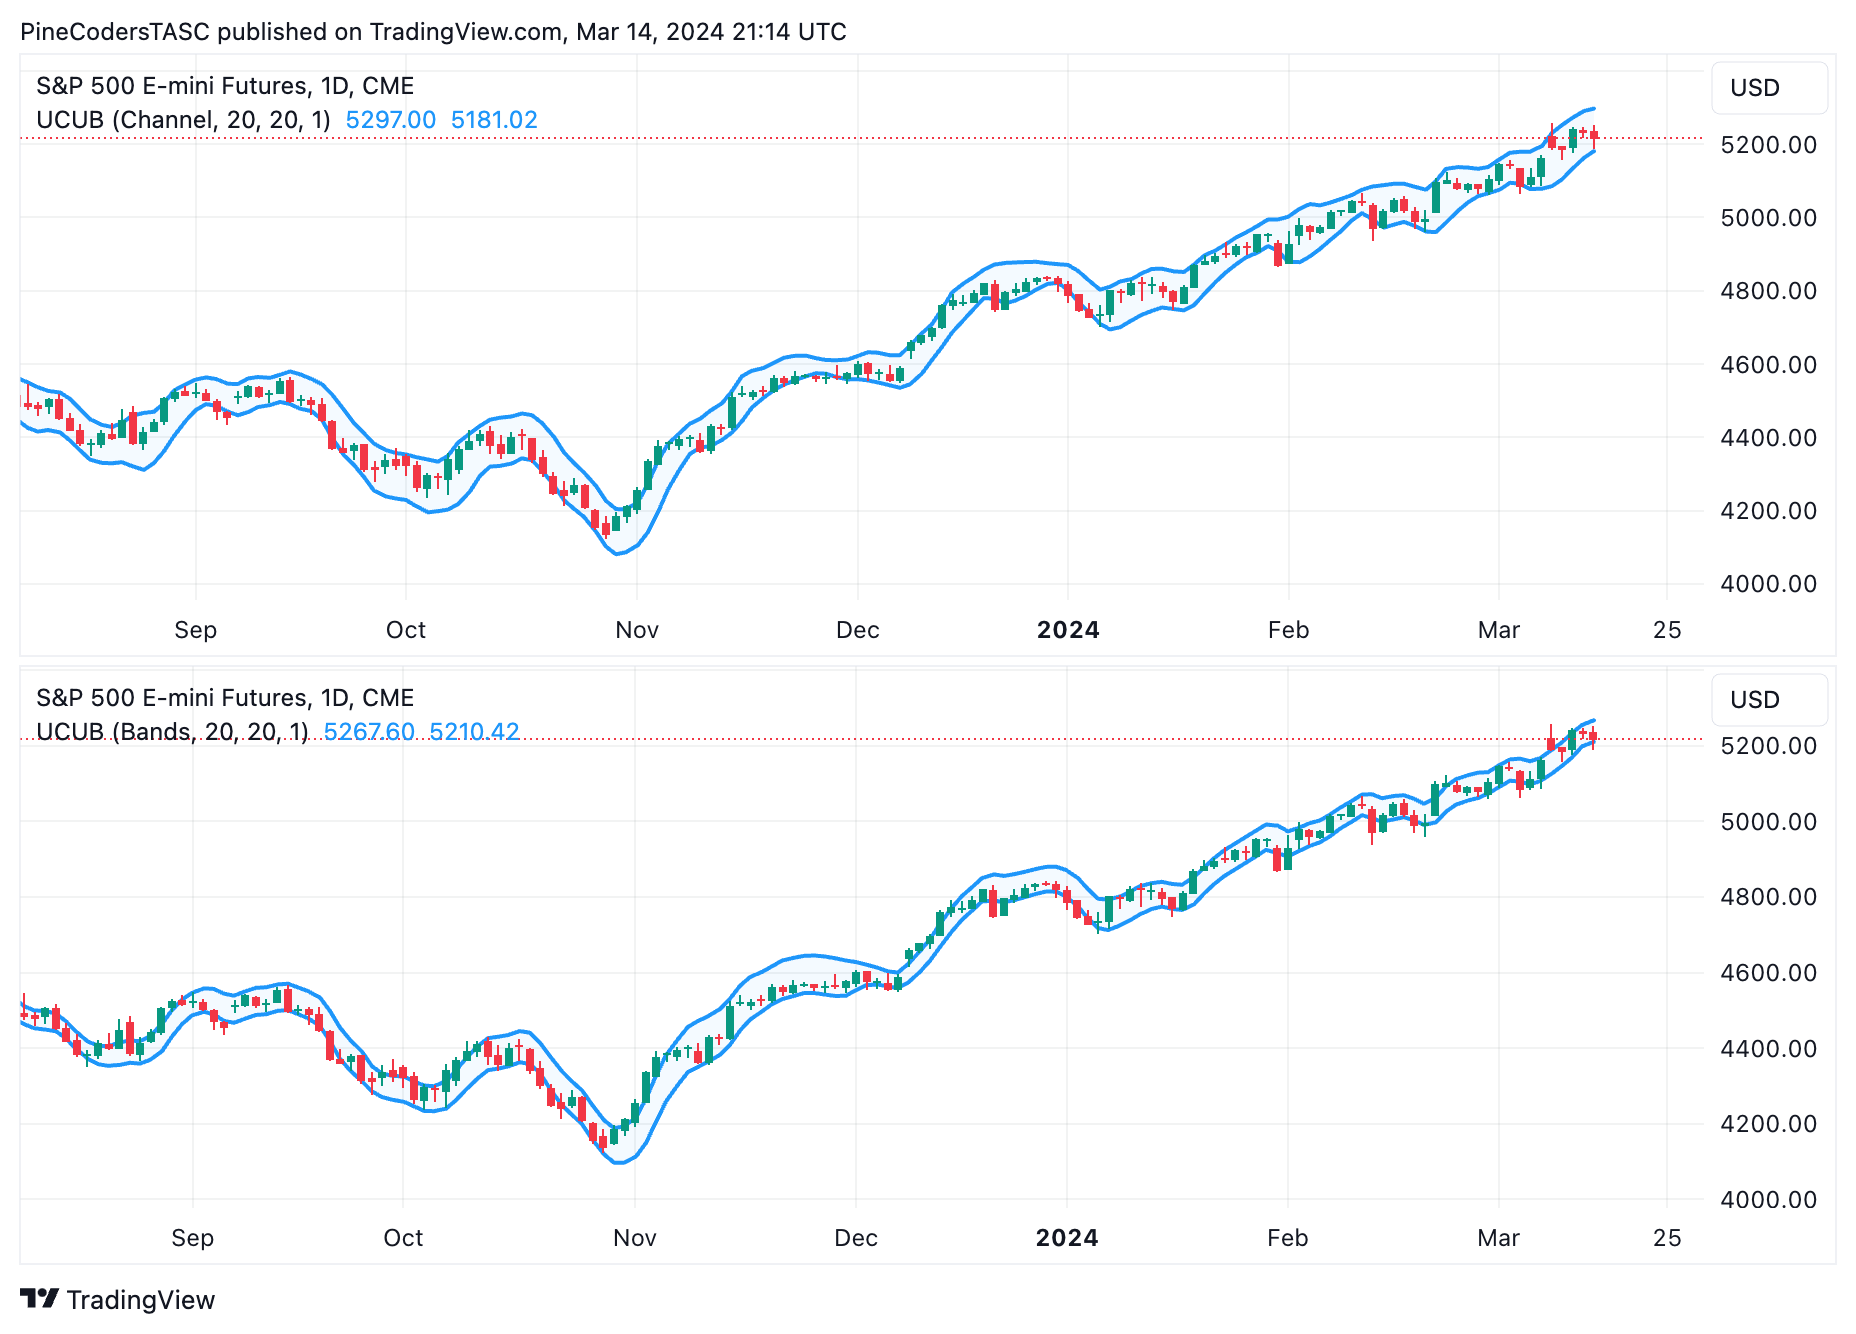Click the 4400.00 price label on top chart
Viewport: 1856px width, 1334px height.
pos(1768,438)
